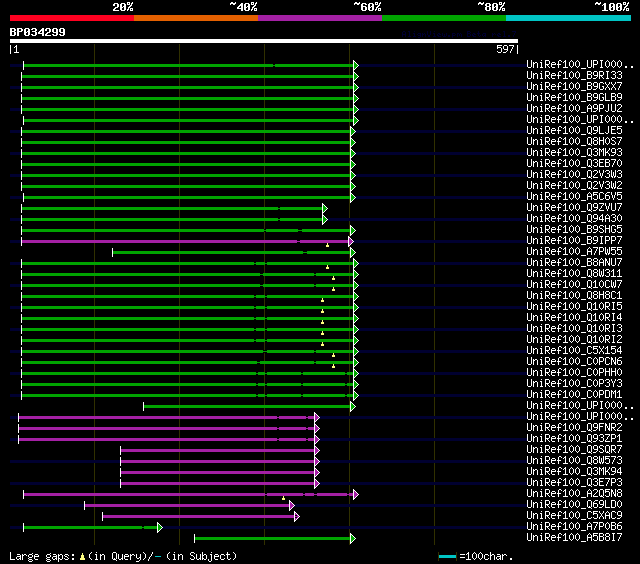
Task: Click the purple alignment bar for UniRef100_Q8W573
Action: pos(217,461)
